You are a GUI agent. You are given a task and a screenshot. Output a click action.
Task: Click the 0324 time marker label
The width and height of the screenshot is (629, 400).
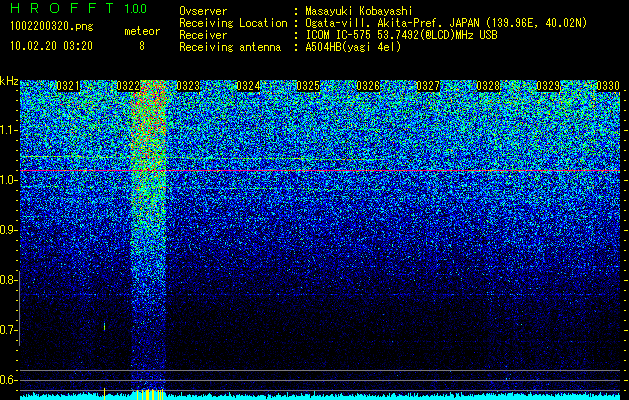coord(248,86)
